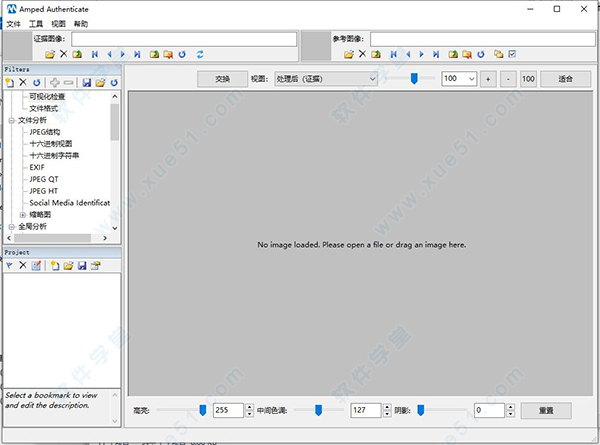This screenshot has width=600, height=445.
Task: Click the 证据图像 path input field
Action: (184, 39)
